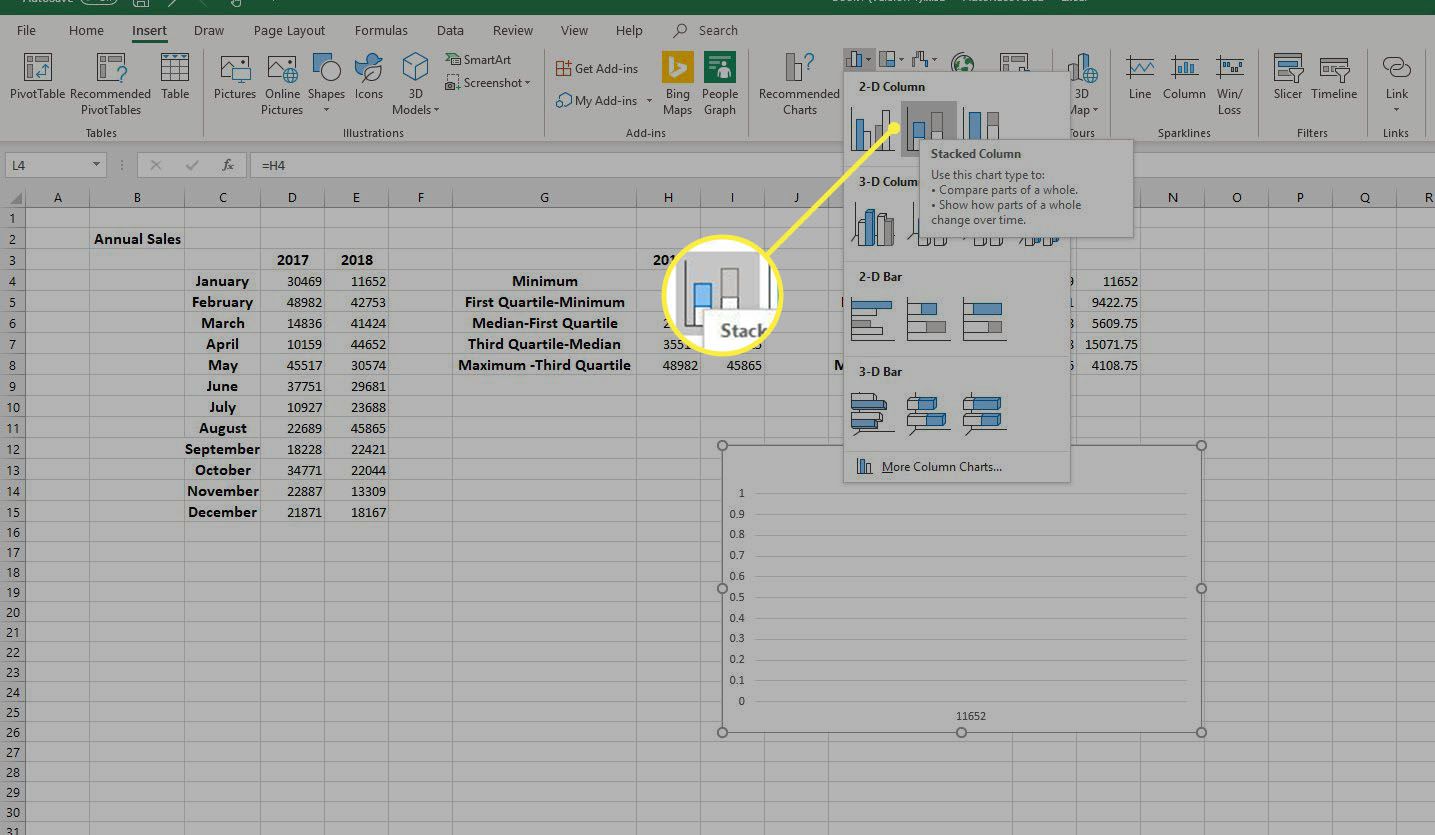
Task: Expand the Screenshot dropdown
Action: [x=527, y=83]
